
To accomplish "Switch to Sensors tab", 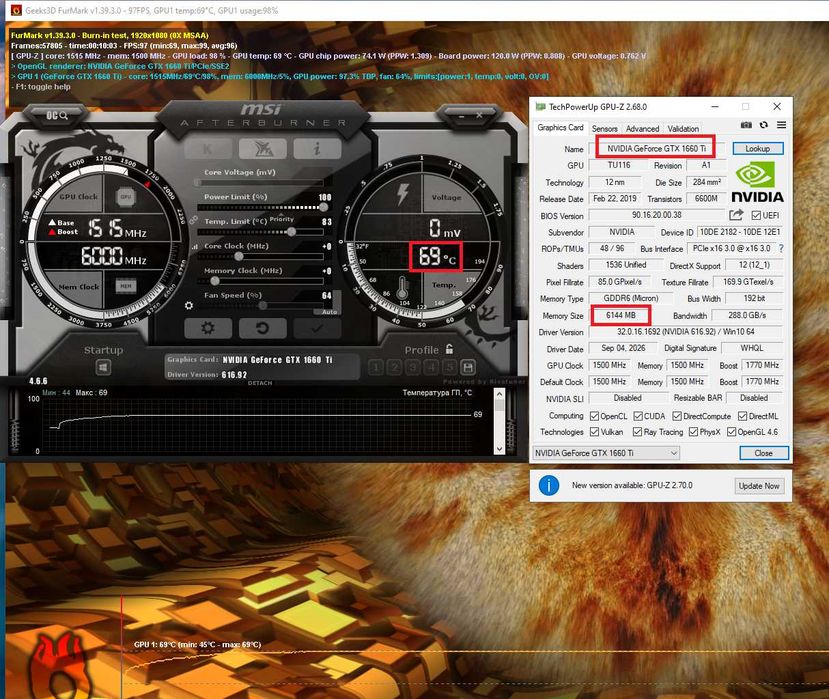I will pos(604,128).
